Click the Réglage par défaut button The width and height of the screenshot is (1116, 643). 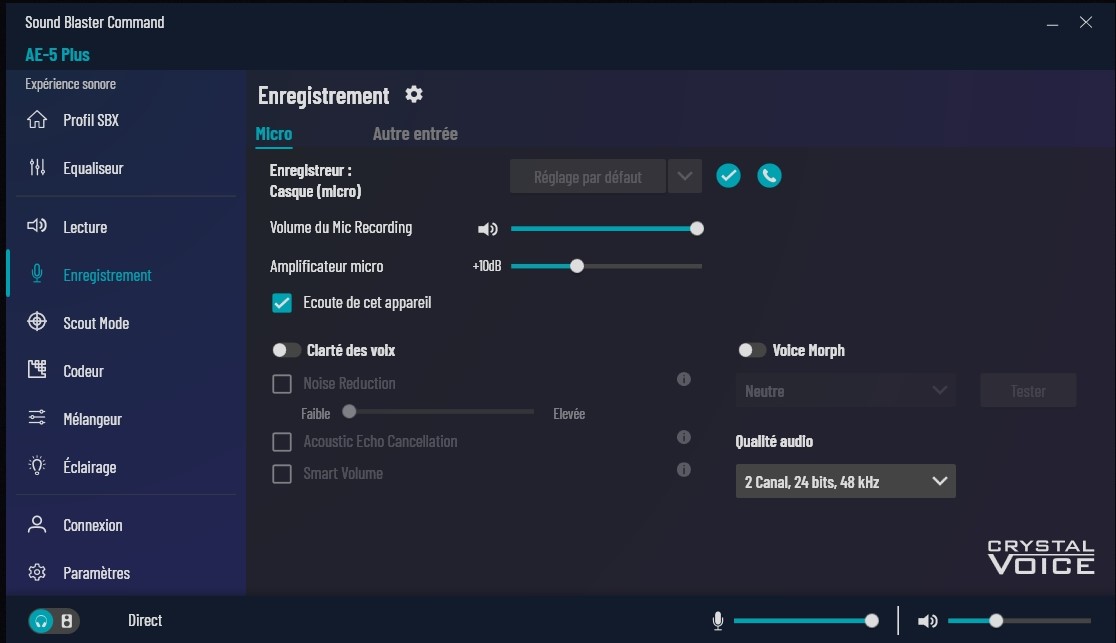pyautogui.click(x=588, y=177)
